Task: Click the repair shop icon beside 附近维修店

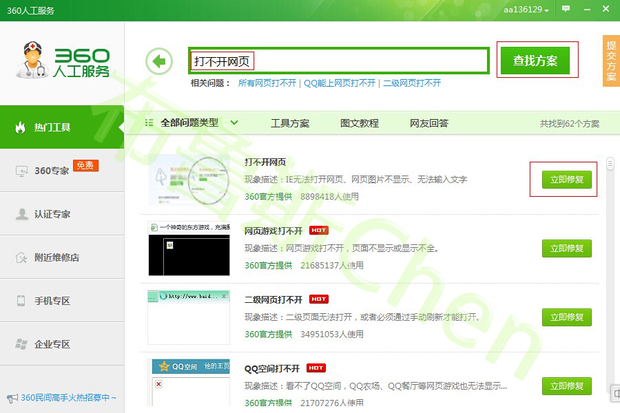Action: pos(21,258)
